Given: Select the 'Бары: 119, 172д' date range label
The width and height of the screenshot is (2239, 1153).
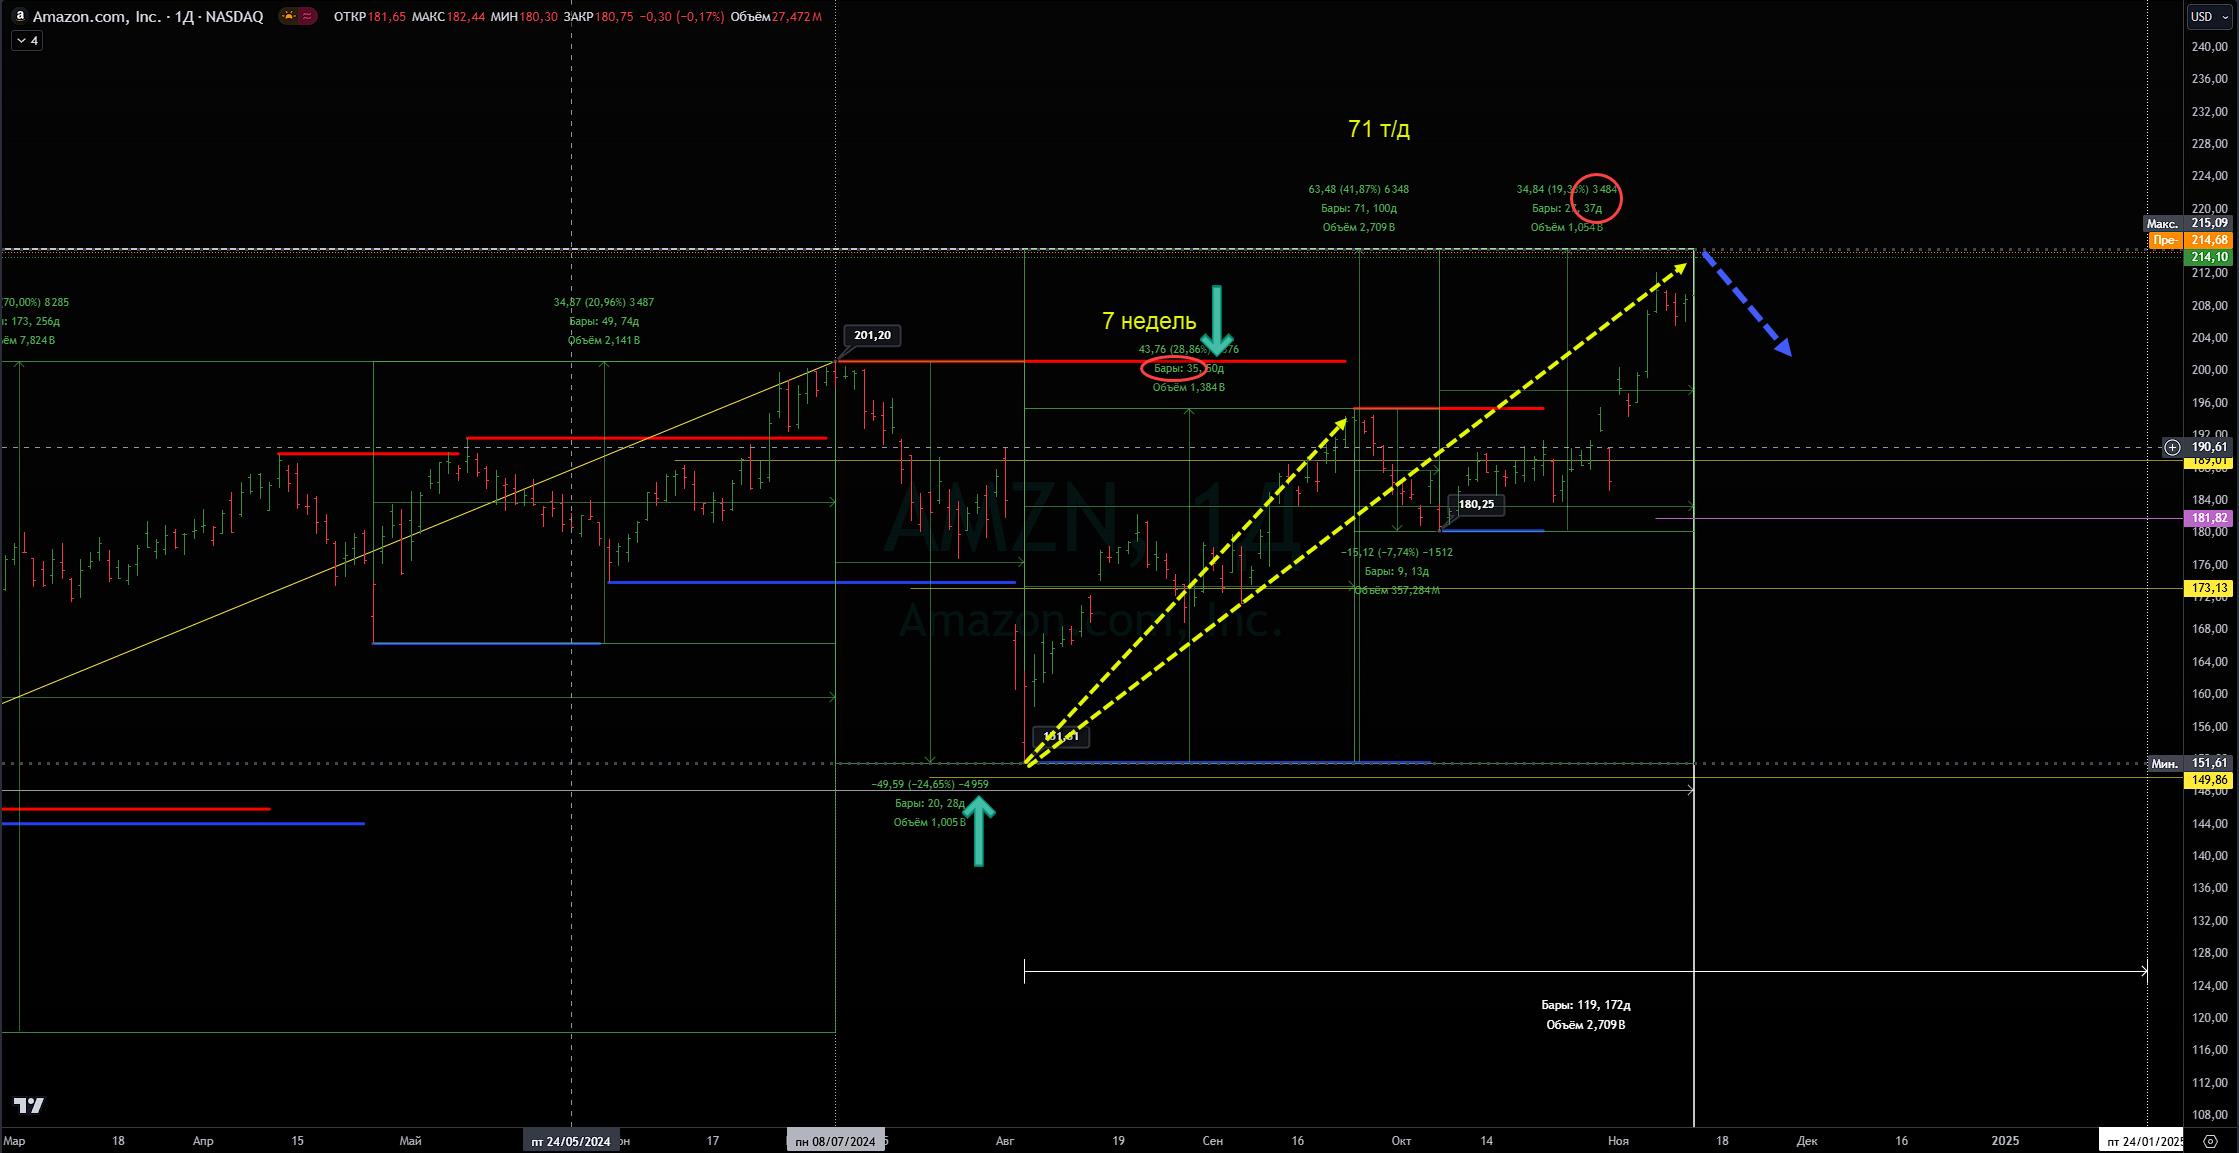Looking at the screenshot, I should coord(1586,1005).
